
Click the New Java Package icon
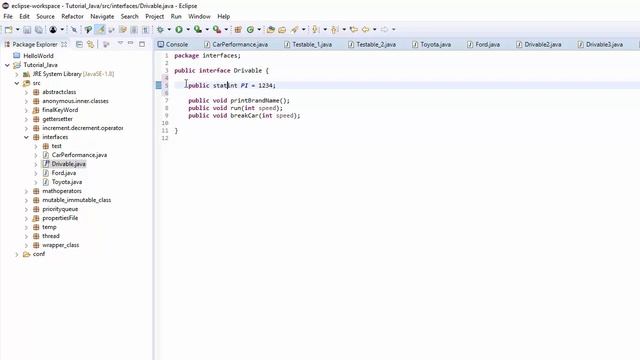point(238,29)
